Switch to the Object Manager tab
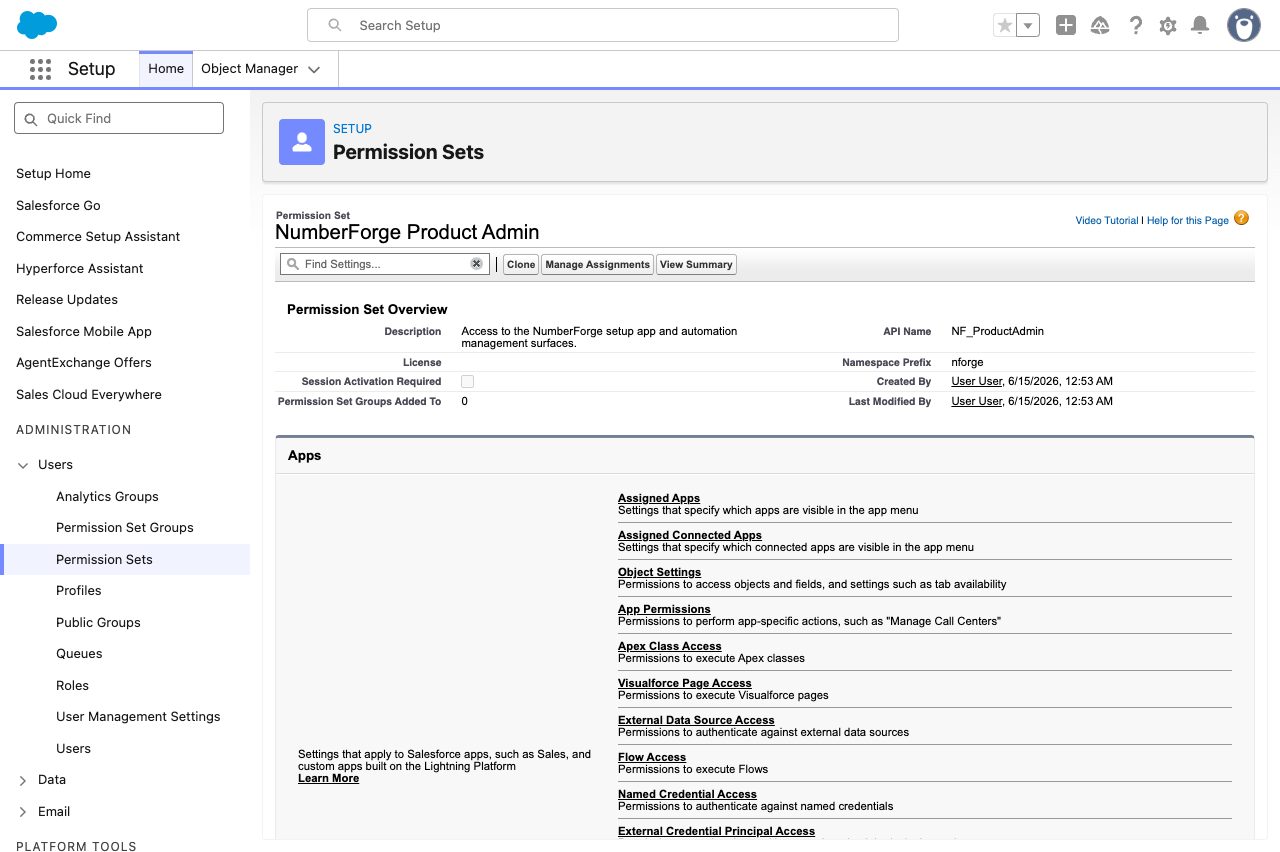 coord(250,69)
